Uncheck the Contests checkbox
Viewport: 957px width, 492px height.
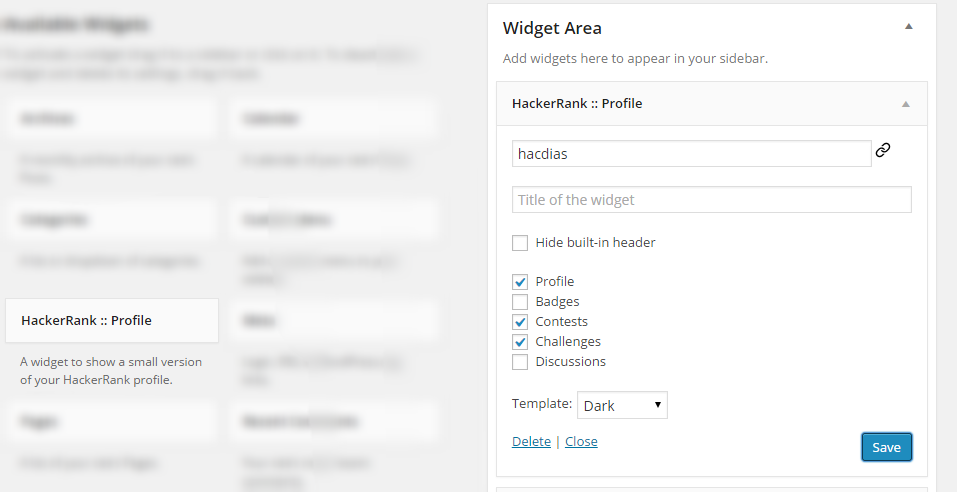520,322
